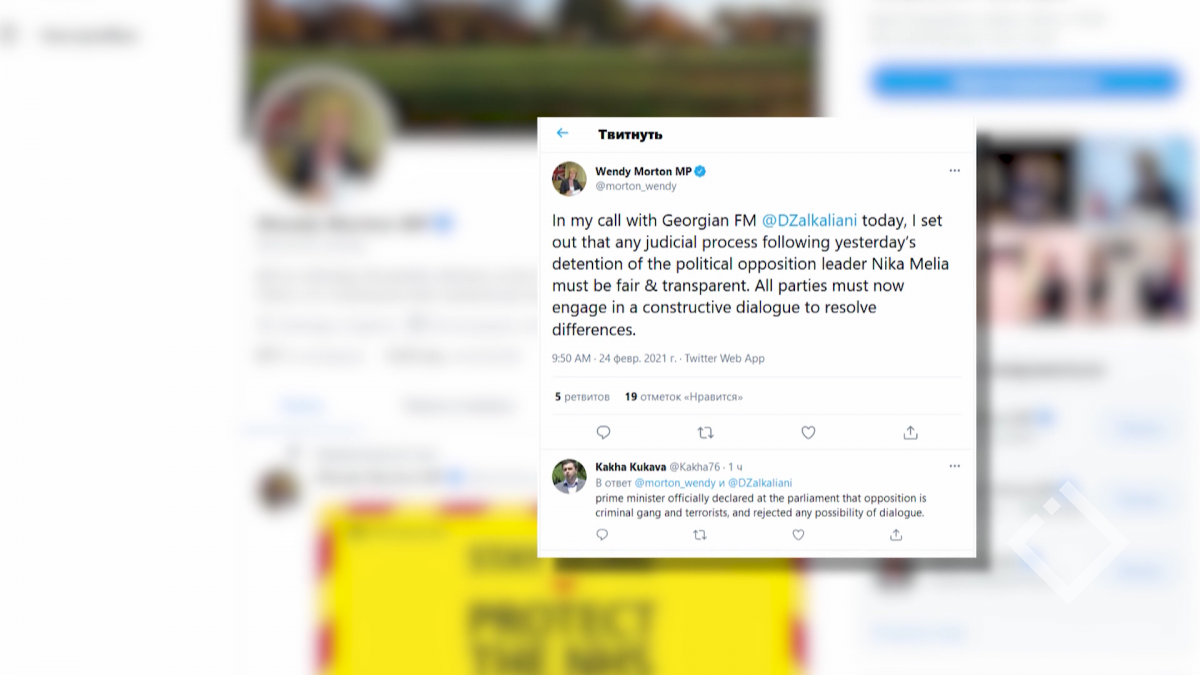The height and width of the screenshot is (675, 1200).
Task: Open more options on Kakha Kukava's reply
Action: tap(954, 466)
